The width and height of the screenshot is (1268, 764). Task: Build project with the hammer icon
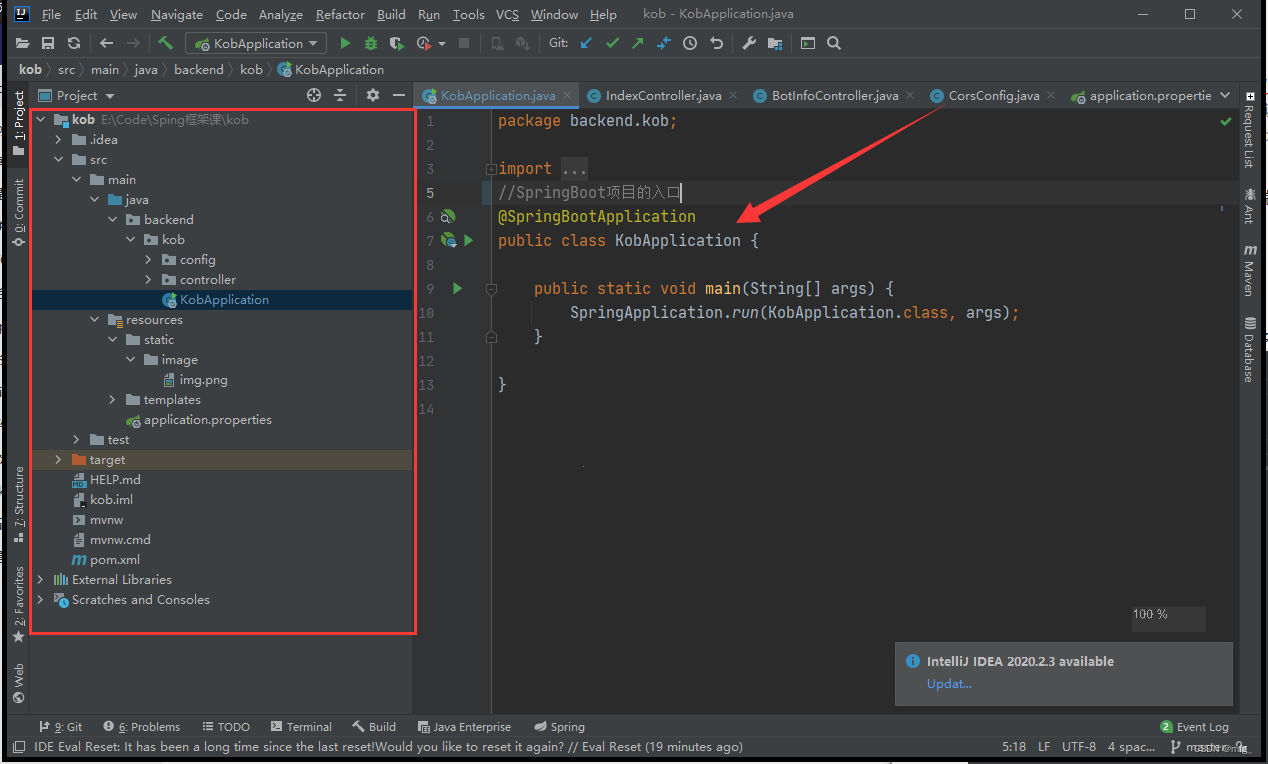[x=165, y=43]
